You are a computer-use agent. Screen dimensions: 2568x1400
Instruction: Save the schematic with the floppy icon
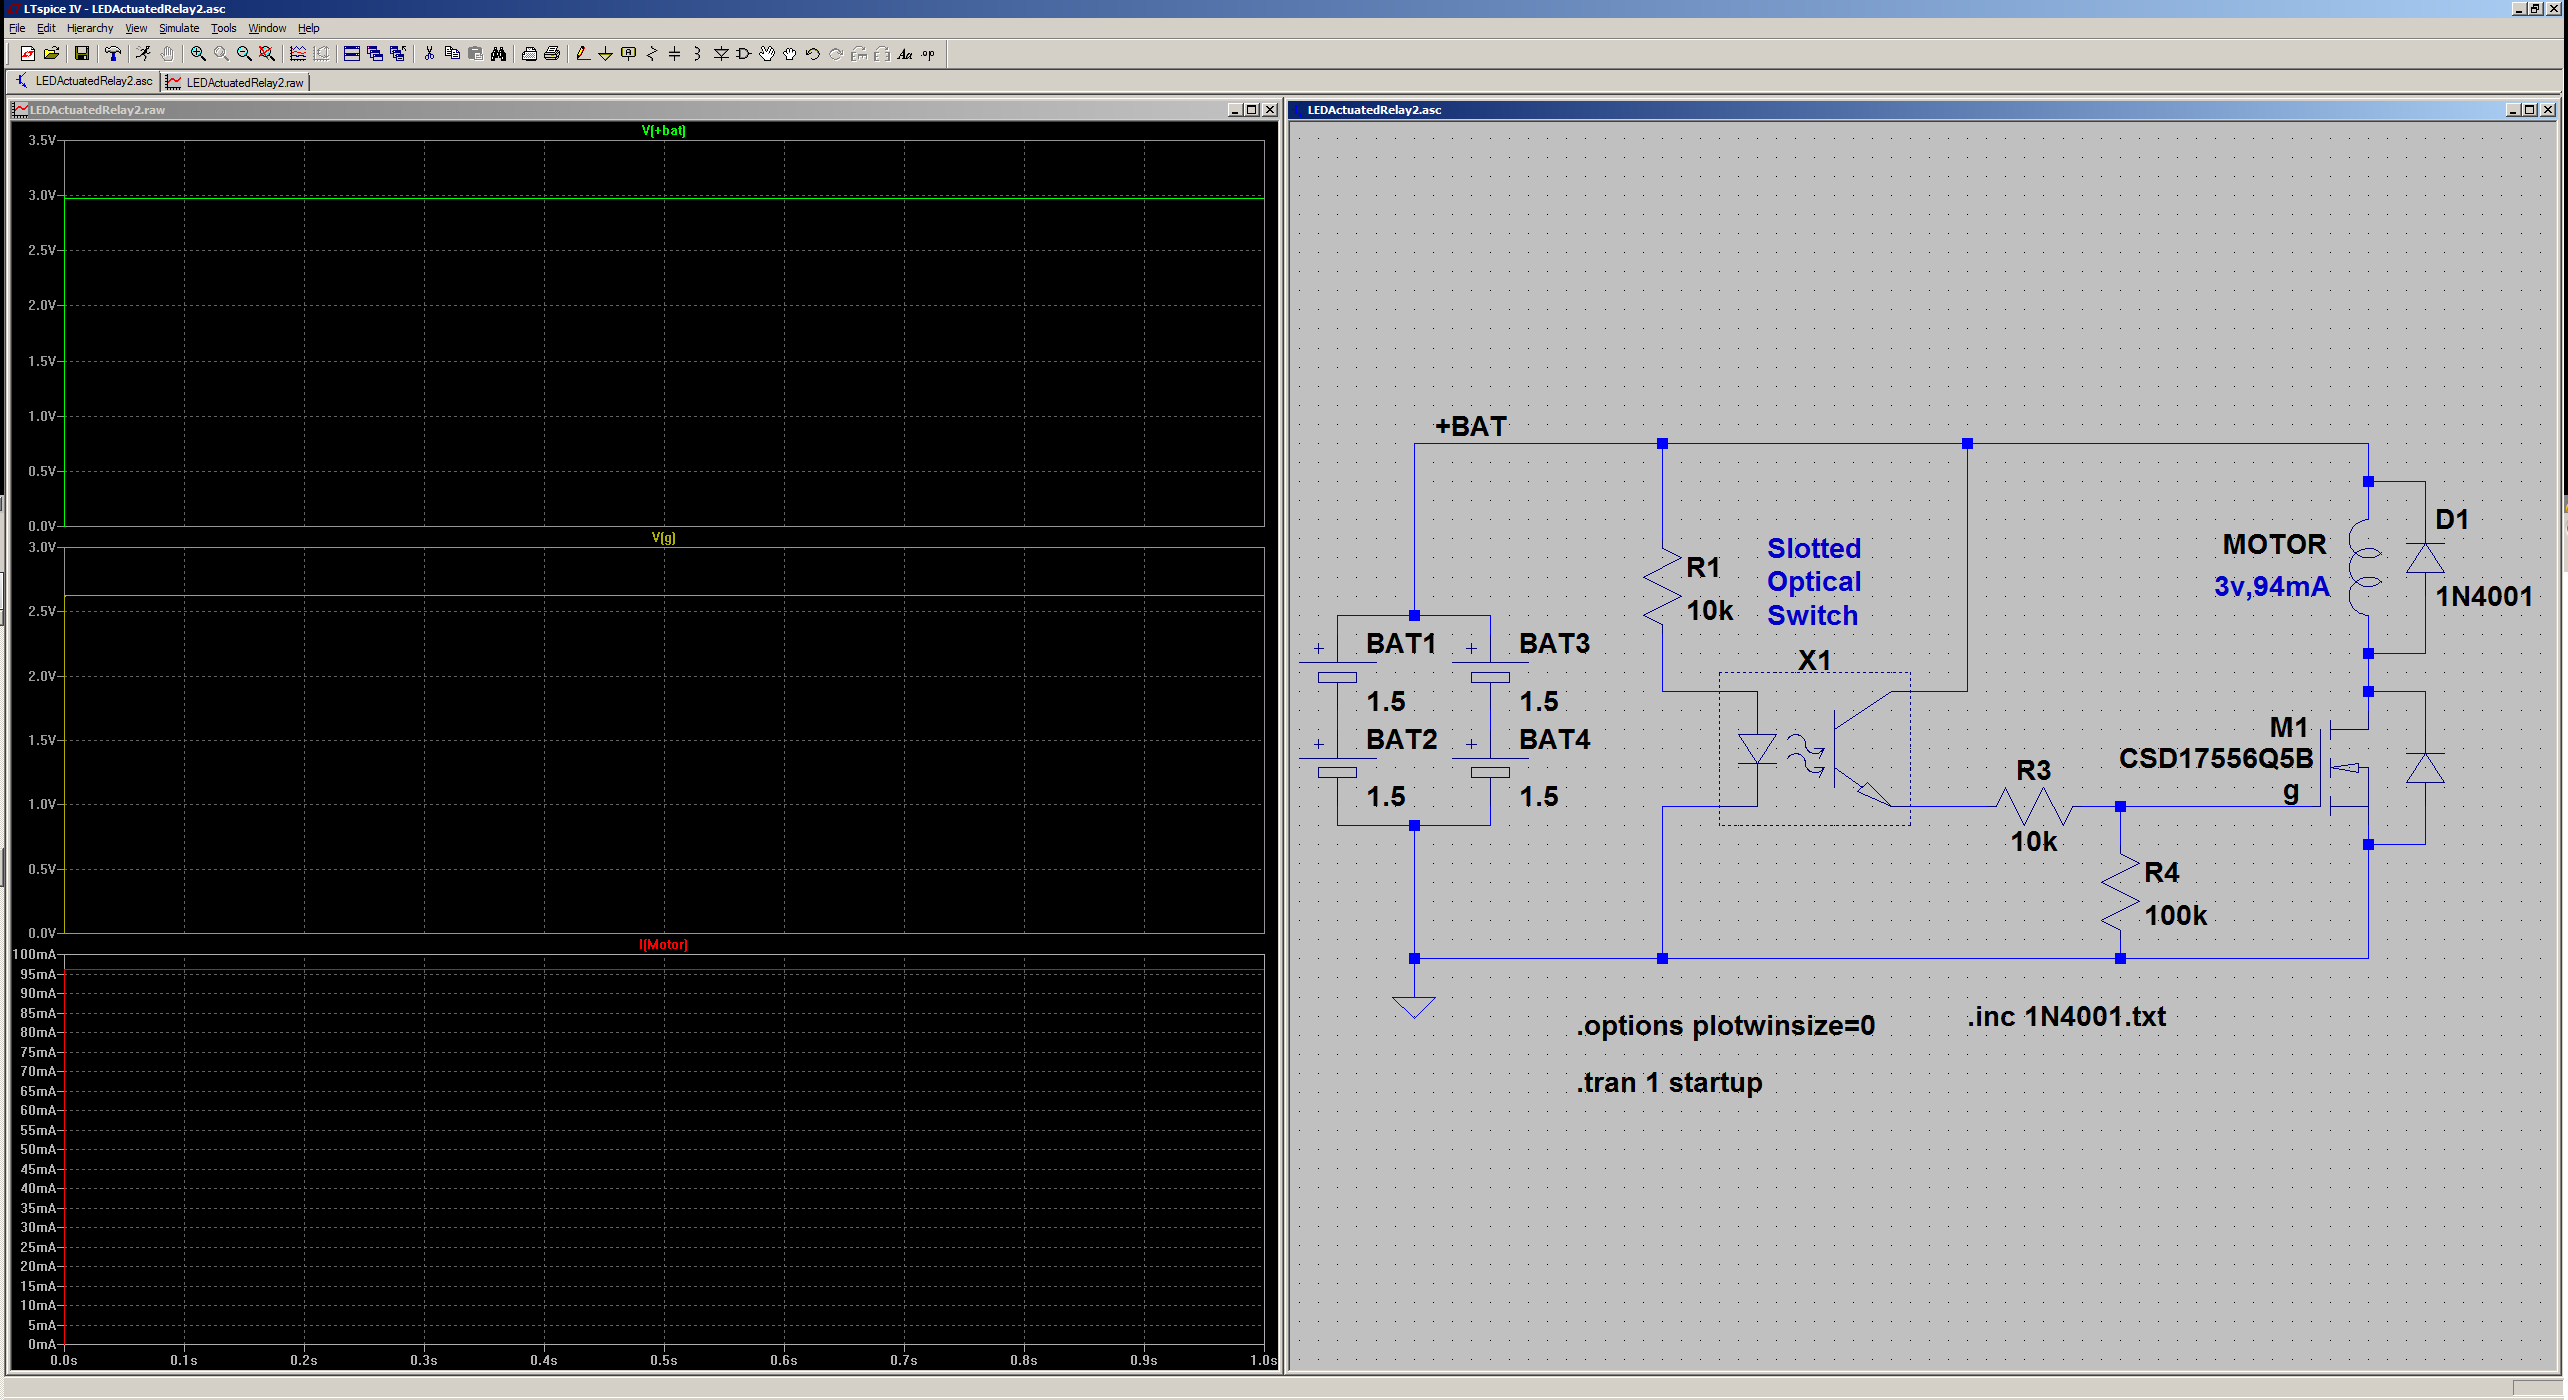click(82, 54)
